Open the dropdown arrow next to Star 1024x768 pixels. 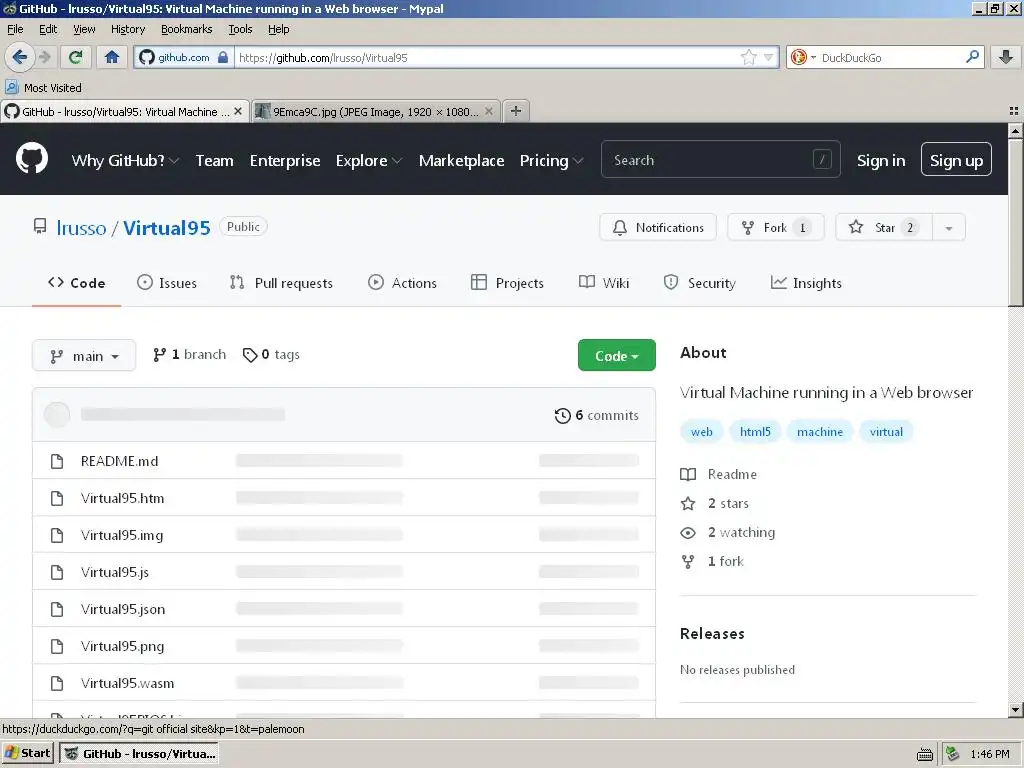[949, 228]
